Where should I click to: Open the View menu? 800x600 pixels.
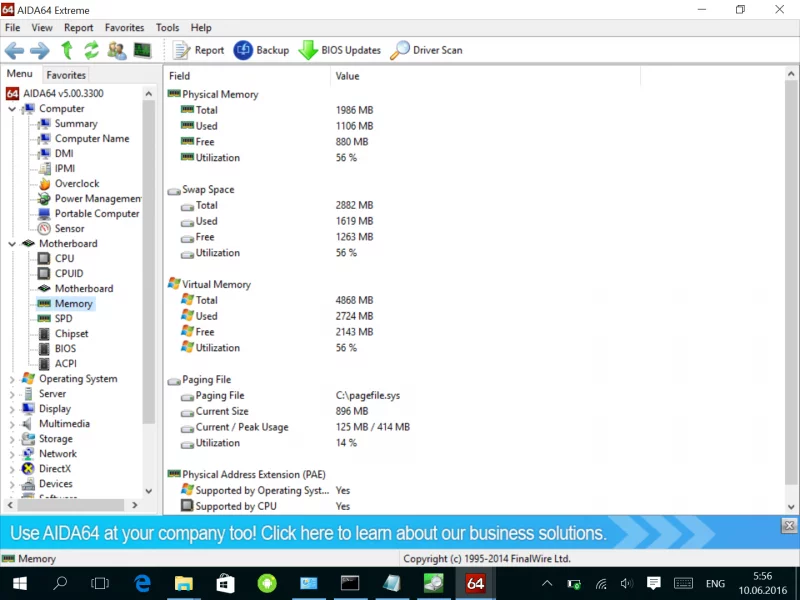coord(42,28)
